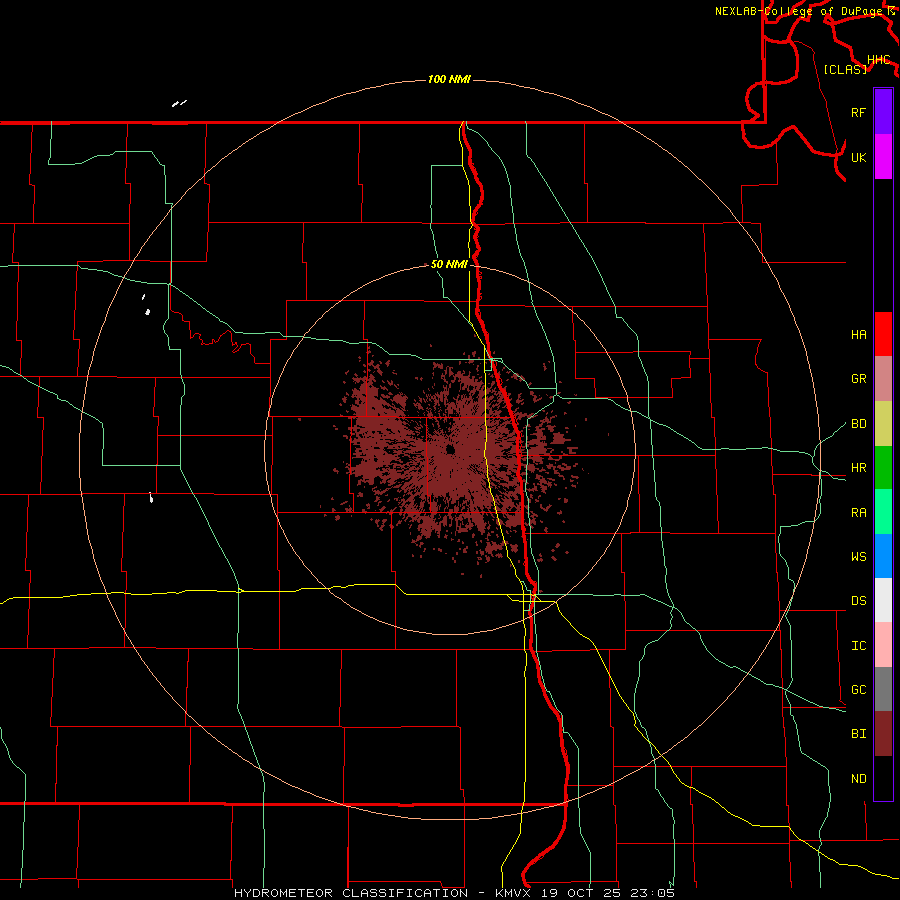Click the RF legend label
900x900 pixels.
click(x=858, y=112)
